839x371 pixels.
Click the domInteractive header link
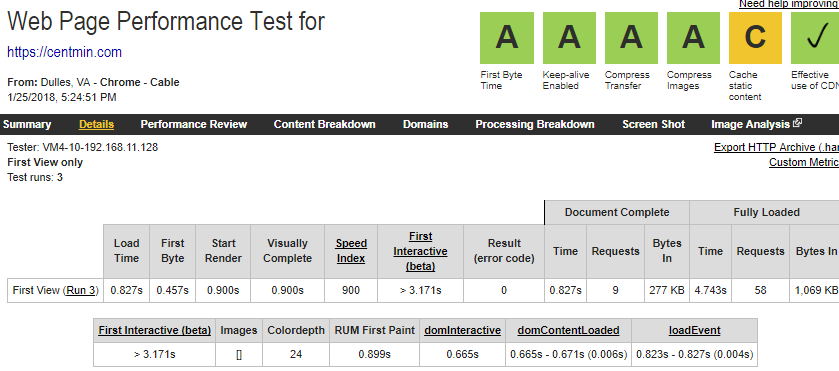[x=462, y=331]
